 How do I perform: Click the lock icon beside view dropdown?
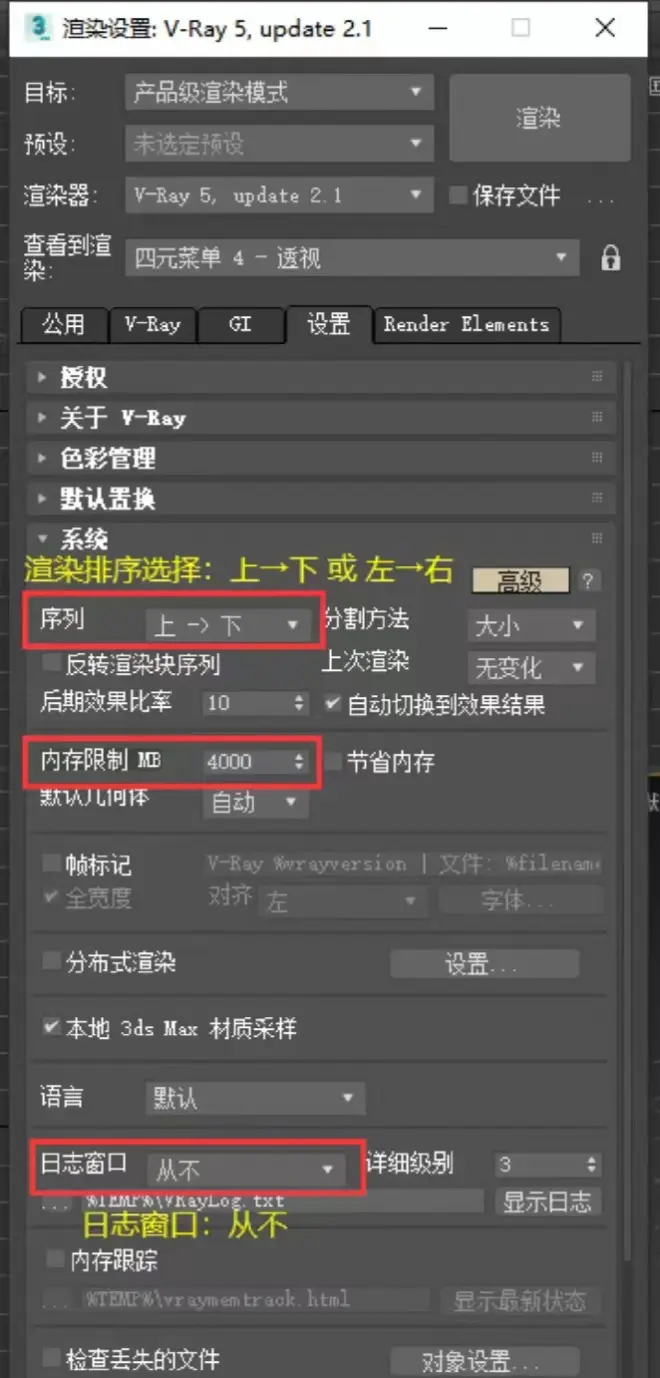(610, 258)
